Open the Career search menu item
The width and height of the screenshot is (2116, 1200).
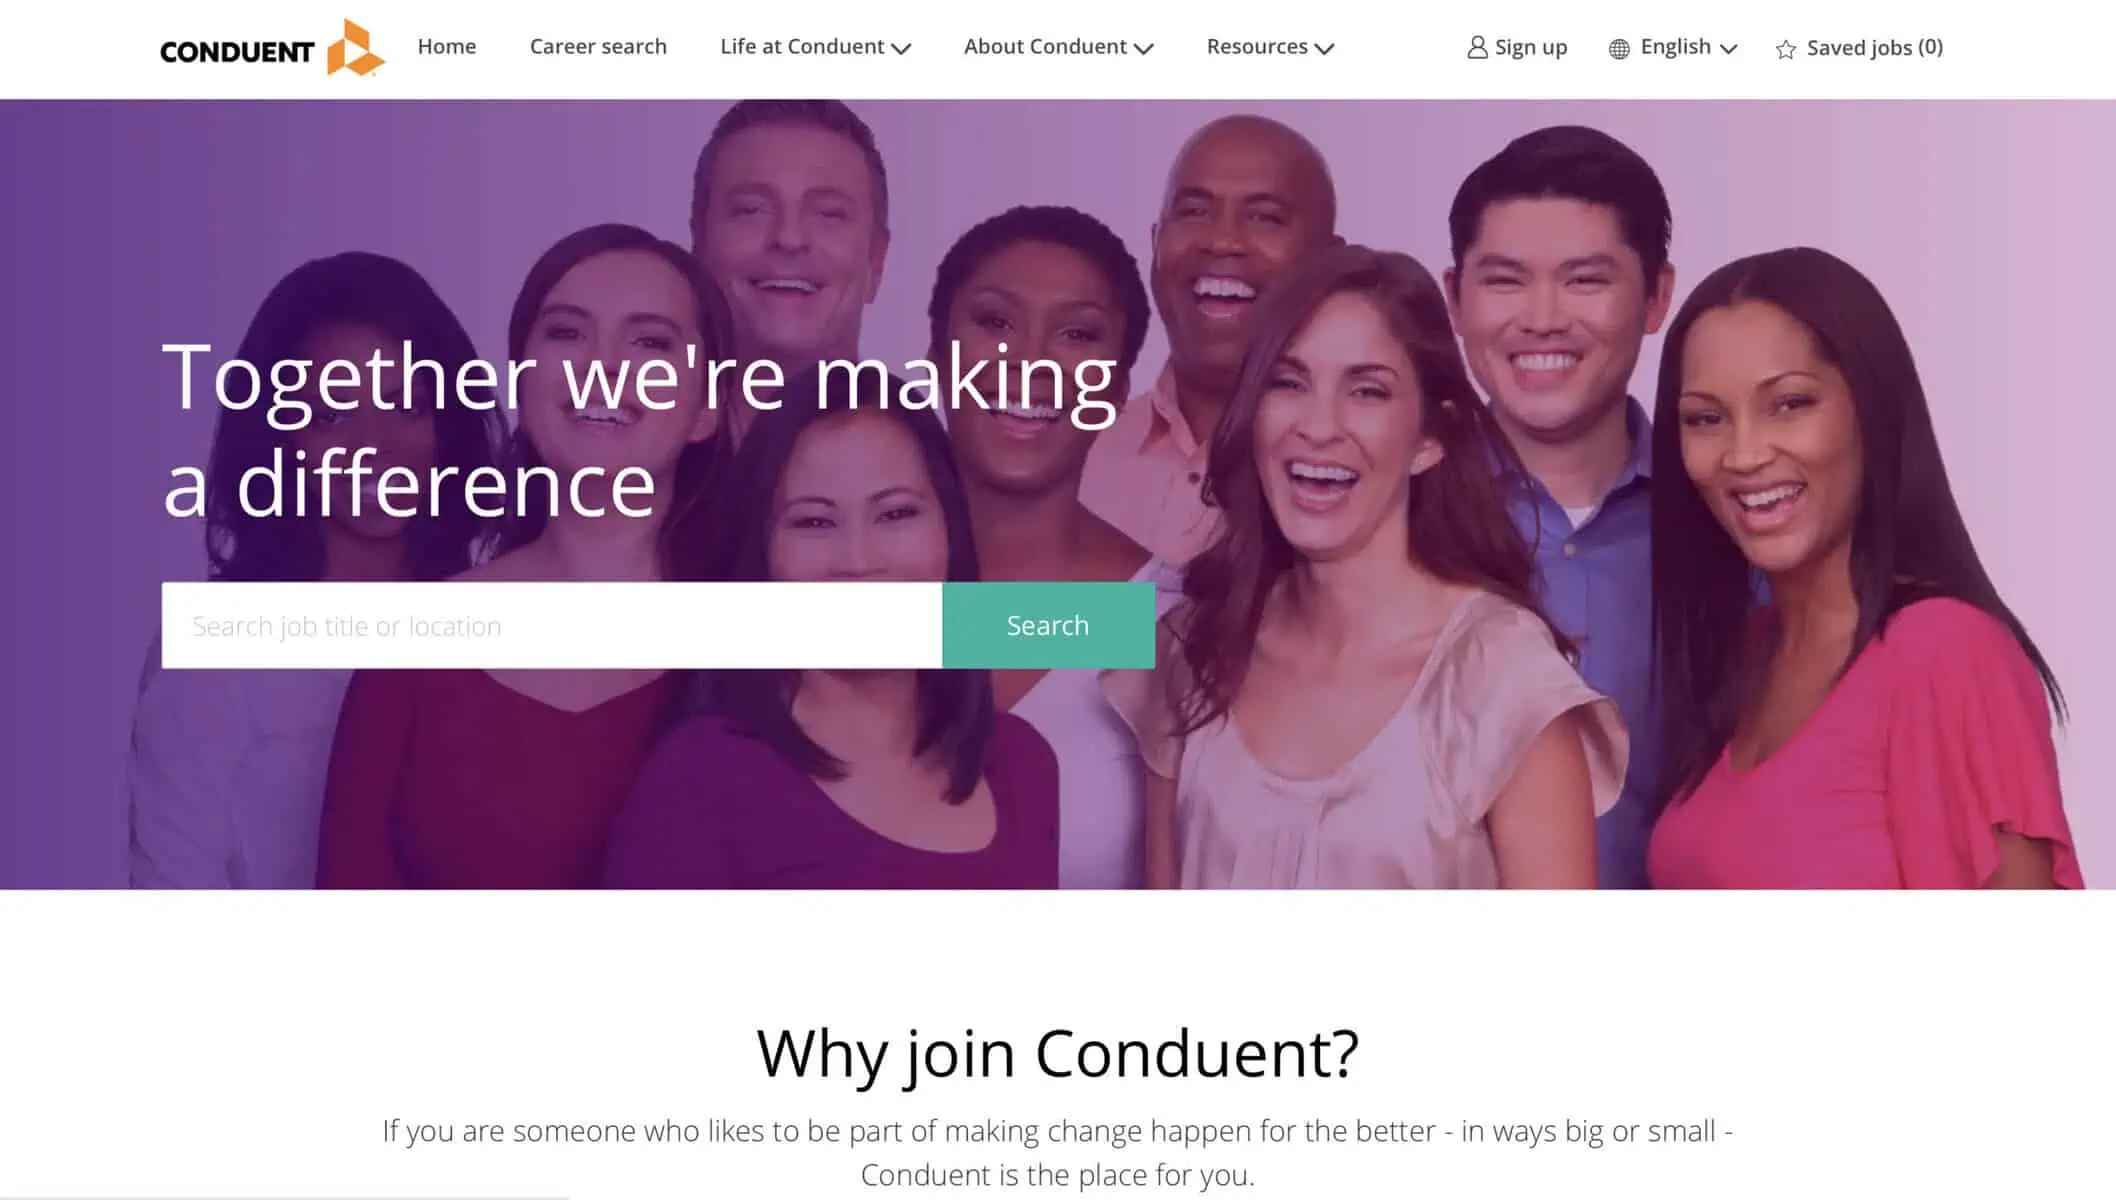click(x=598, y=46)
